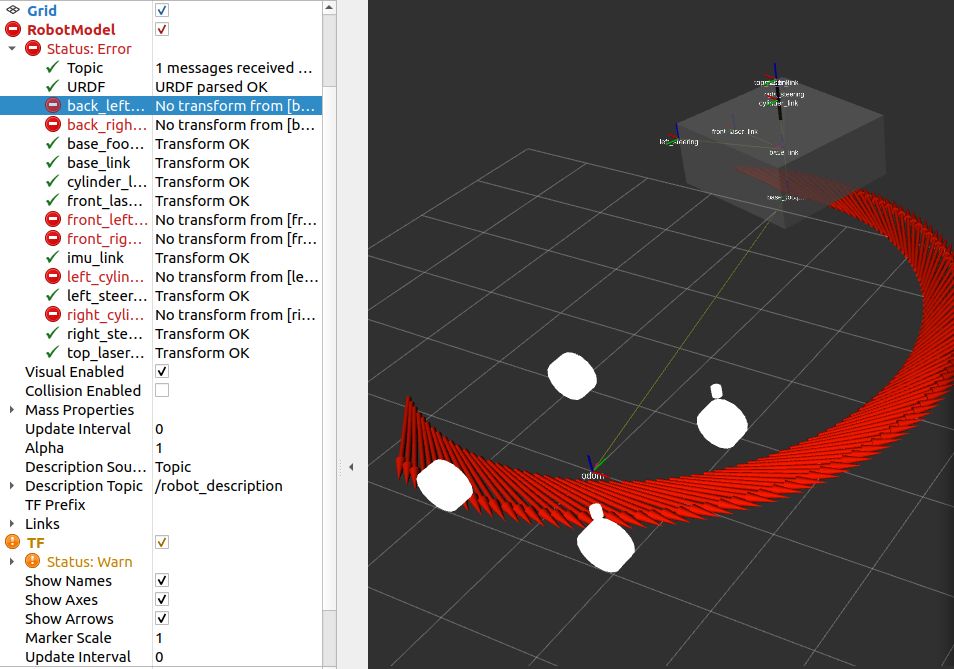Click the error icon on front_rig row
This screenshot has height=669, width=954.
pos(53,238)
